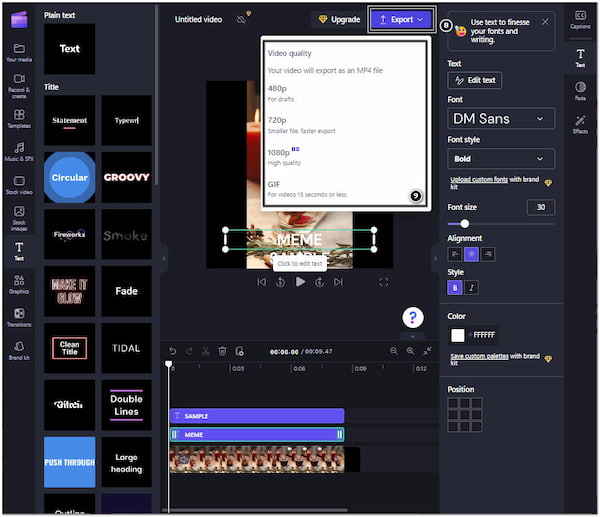This screenshot has height=517, width=600.
Task: Choose GIF export option
Action: [x=345, y=189]
